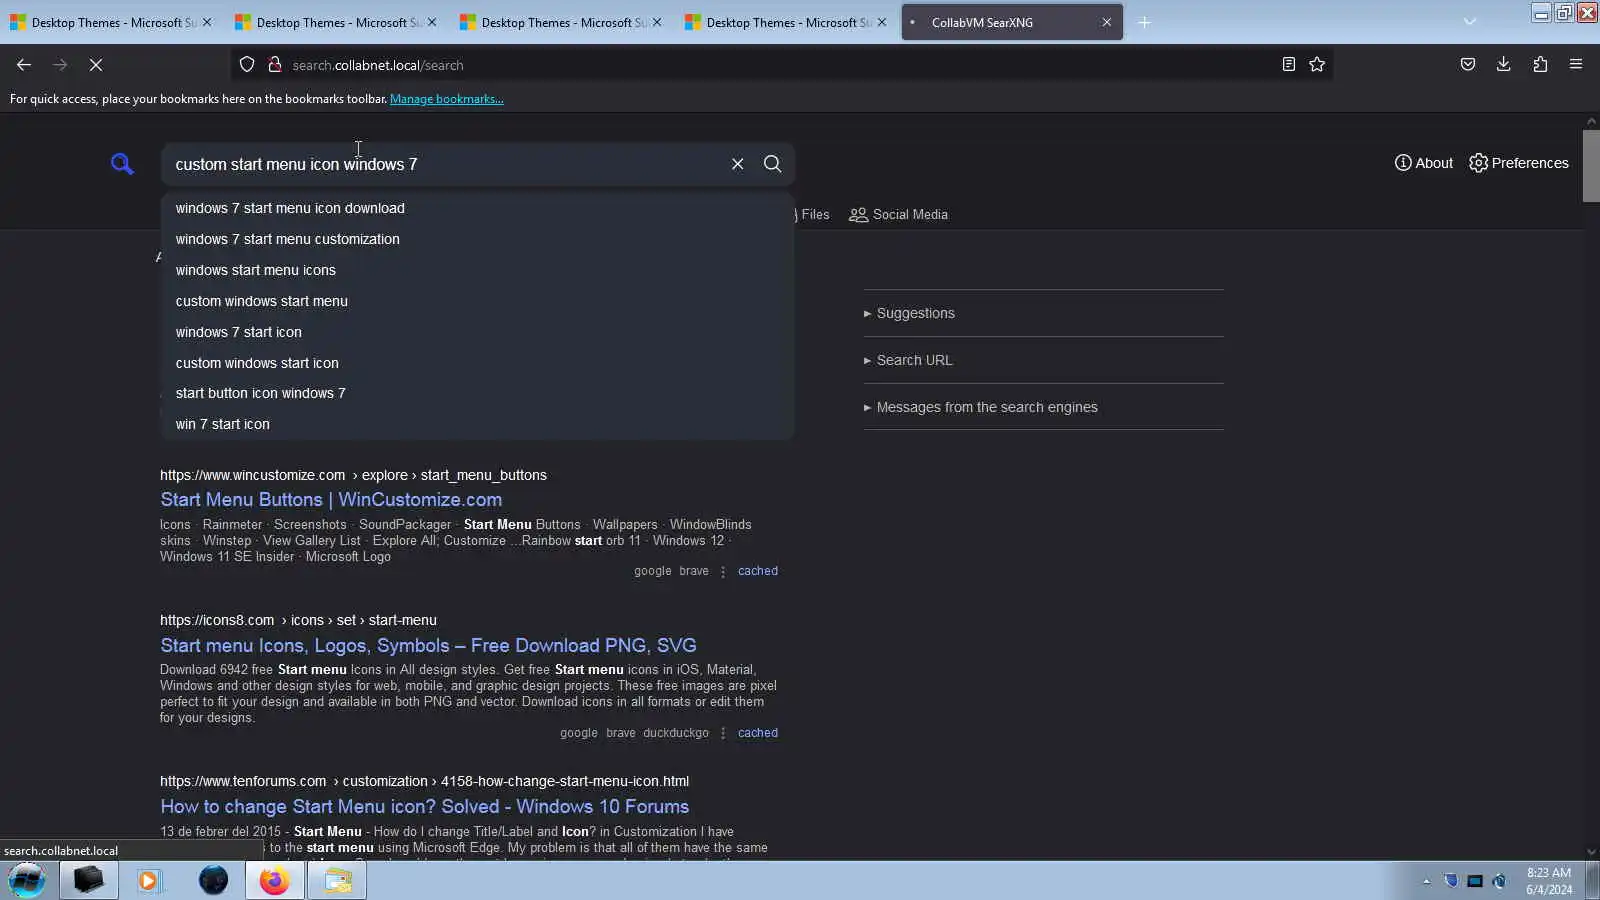
Task: Open the list all tabs dropdown
Action: pyautogui.click(x=1470, y=22)
